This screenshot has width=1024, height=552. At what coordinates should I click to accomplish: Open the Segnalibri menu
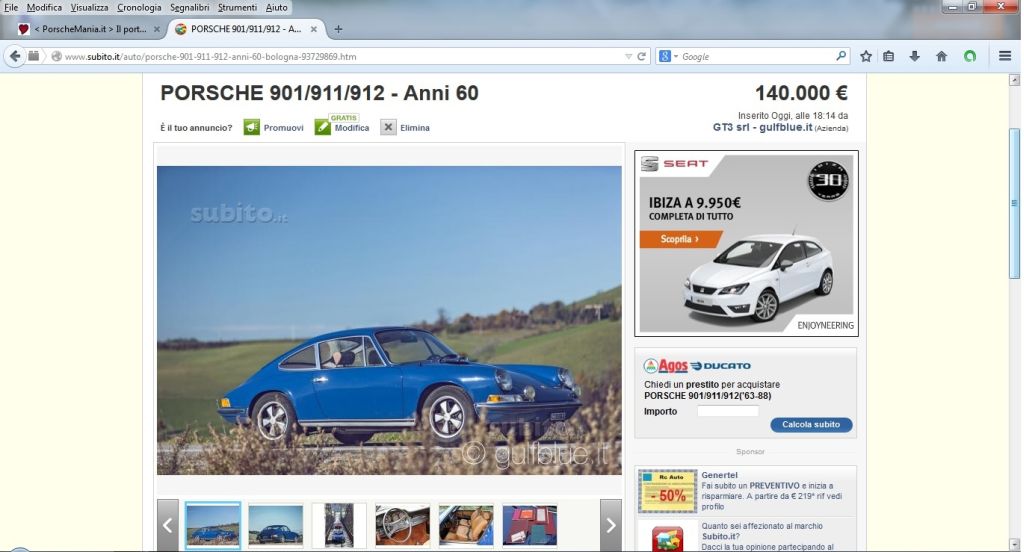tap(189, 7)
